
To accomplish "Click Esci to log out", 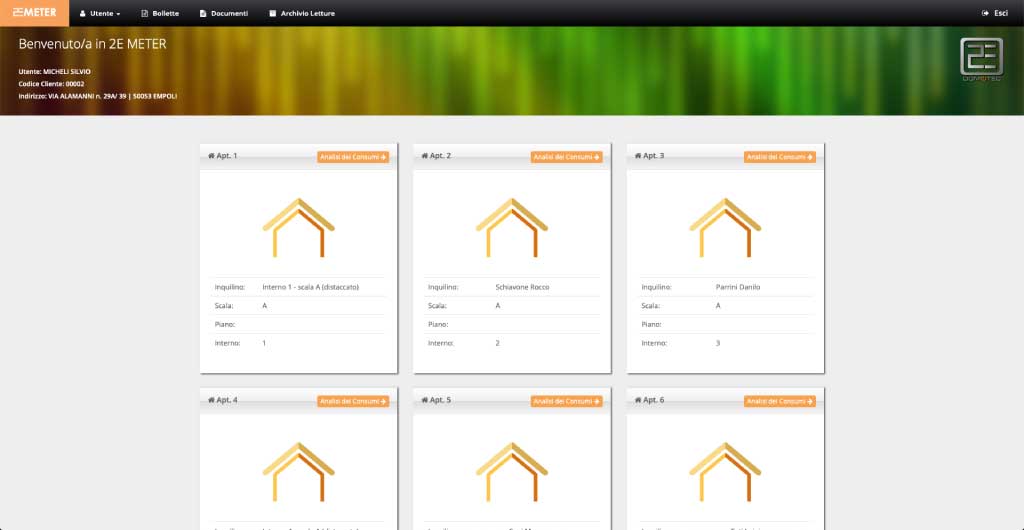I will [995, 13].
